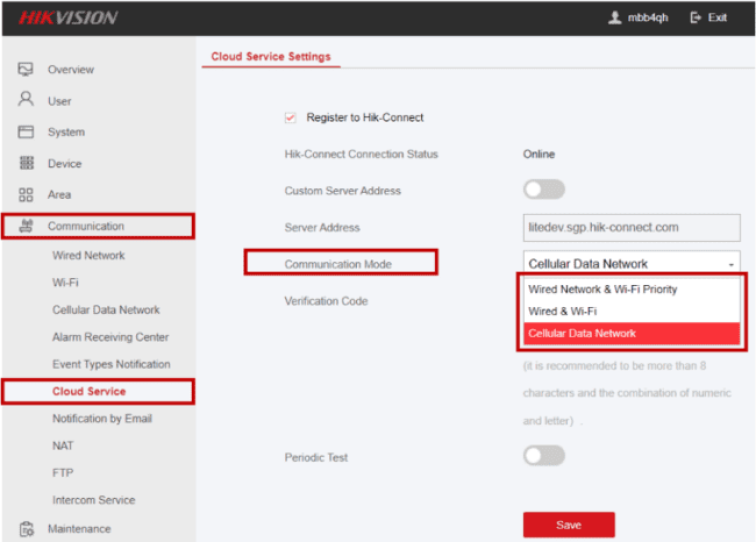Click the Maintenance icon in sidebar
The height and width of the screenshot is (542, 756).
point(26,528)
